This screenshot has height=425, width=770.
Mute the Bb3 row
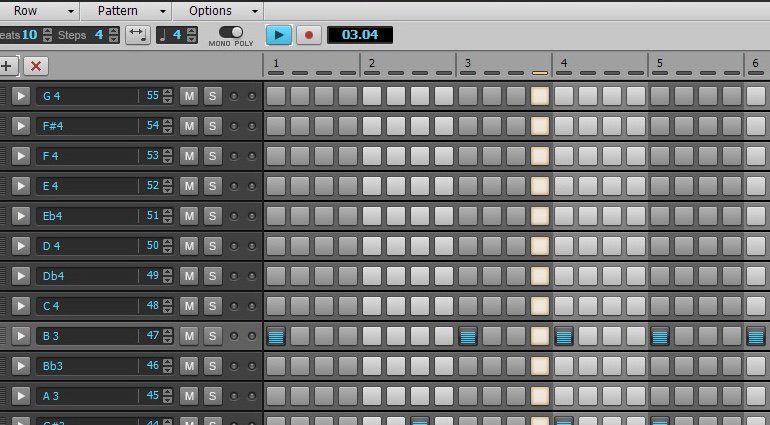(190, 366)
